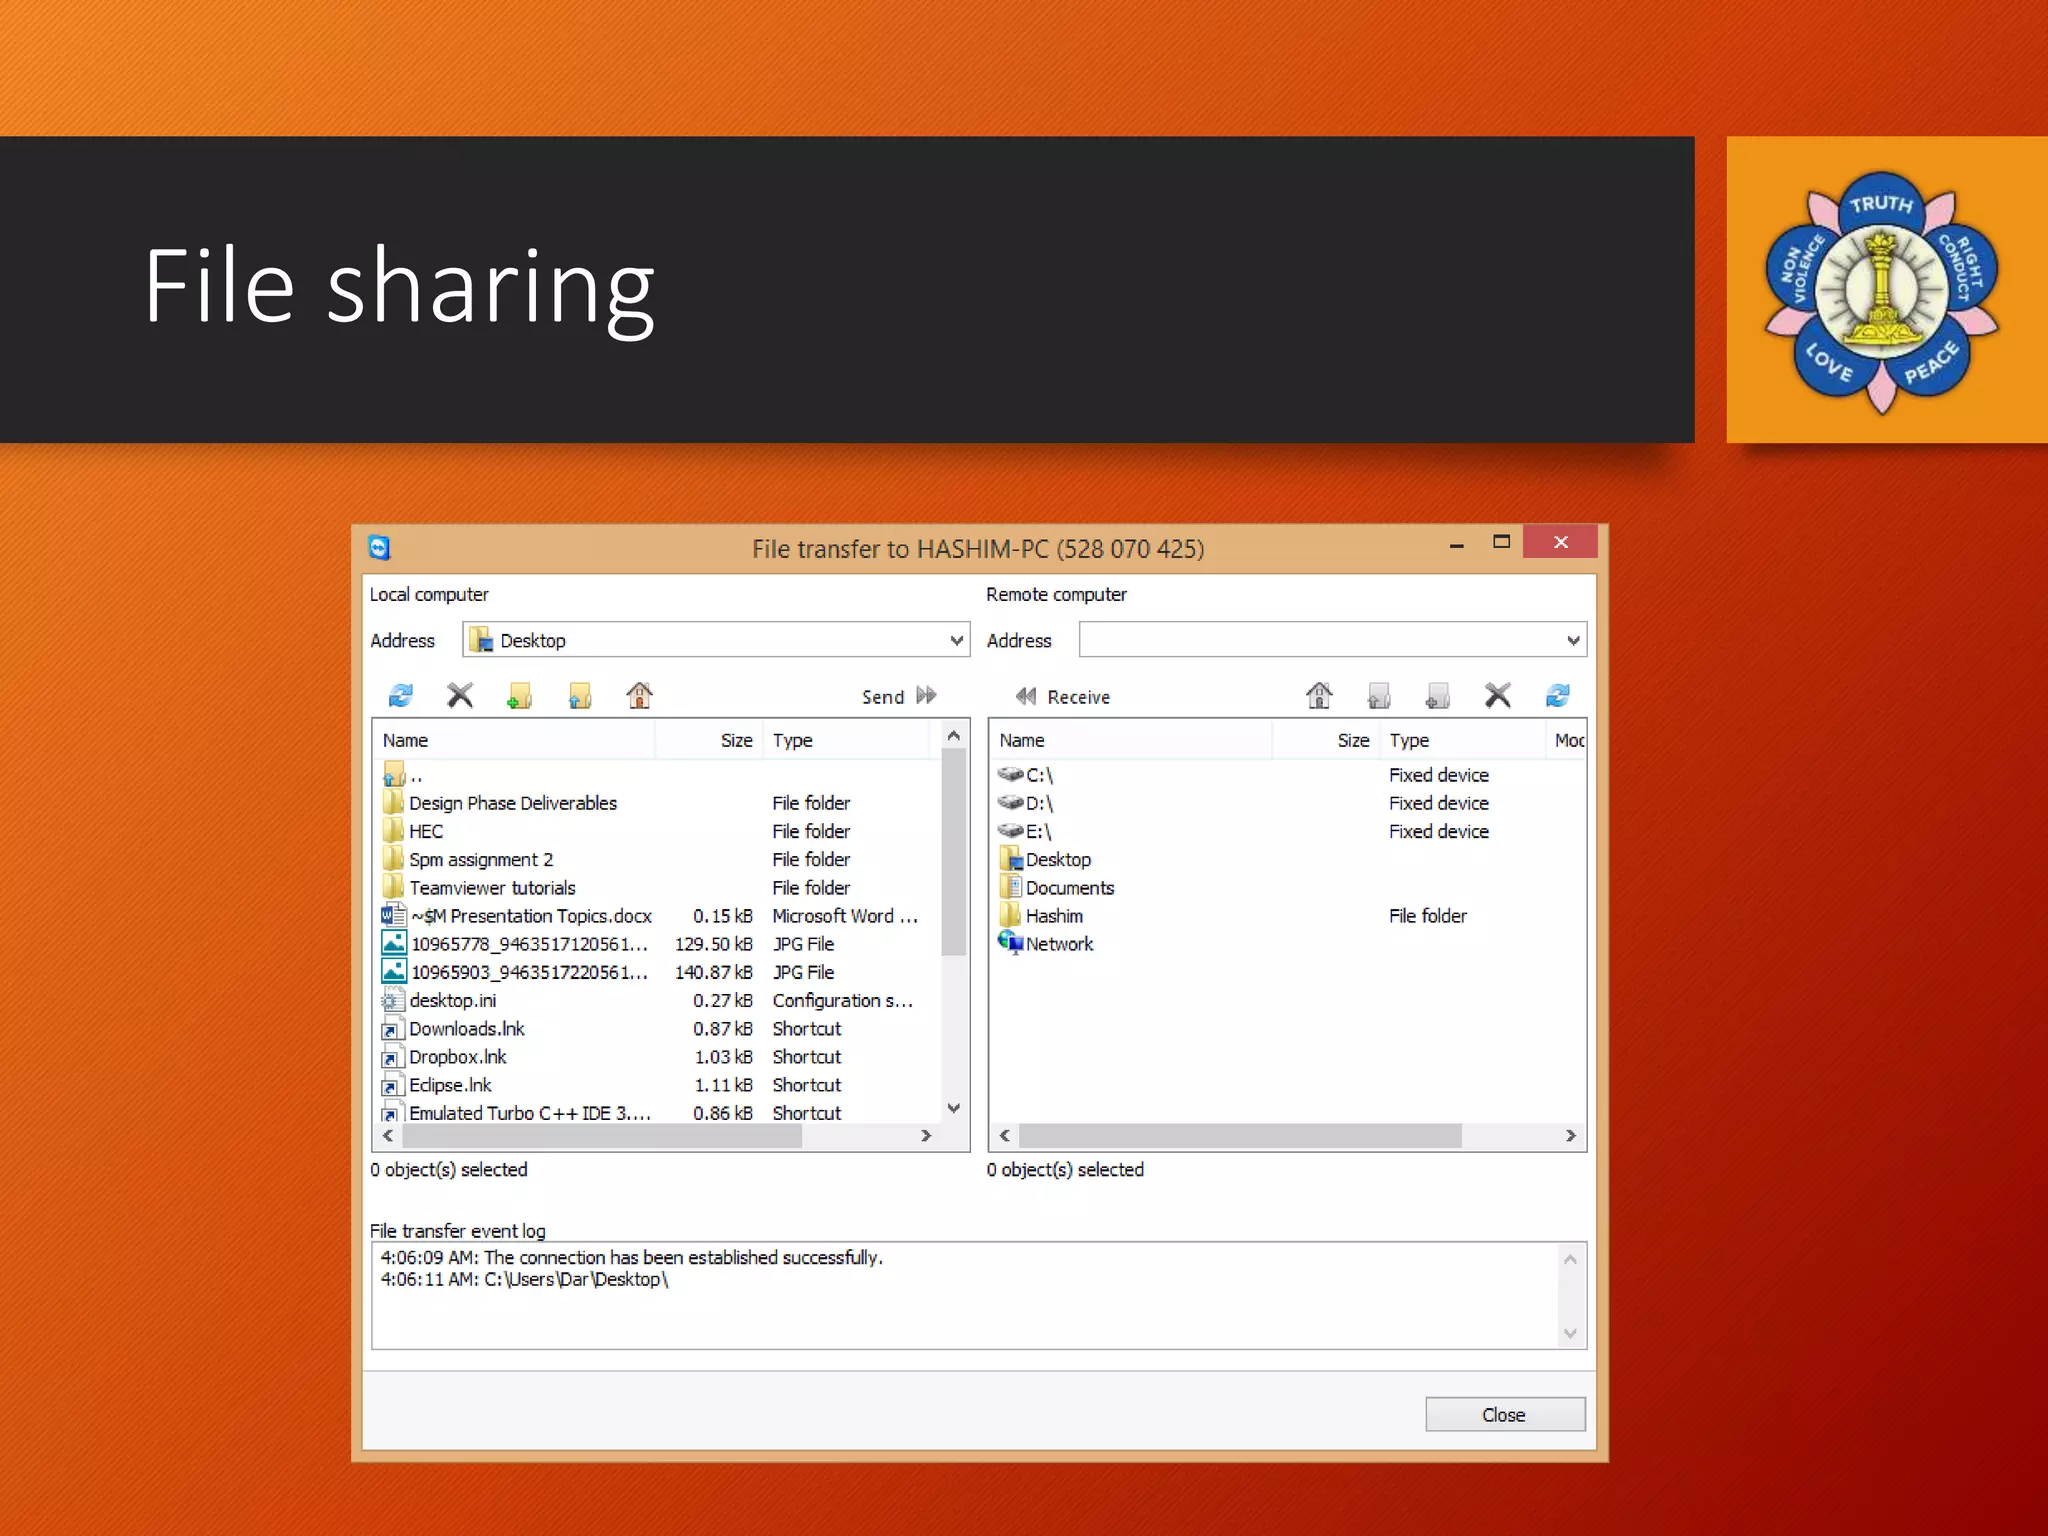Maximize the File transfer window
The width and height of the screenshot is (2048, 1536).
(1501, 542)
